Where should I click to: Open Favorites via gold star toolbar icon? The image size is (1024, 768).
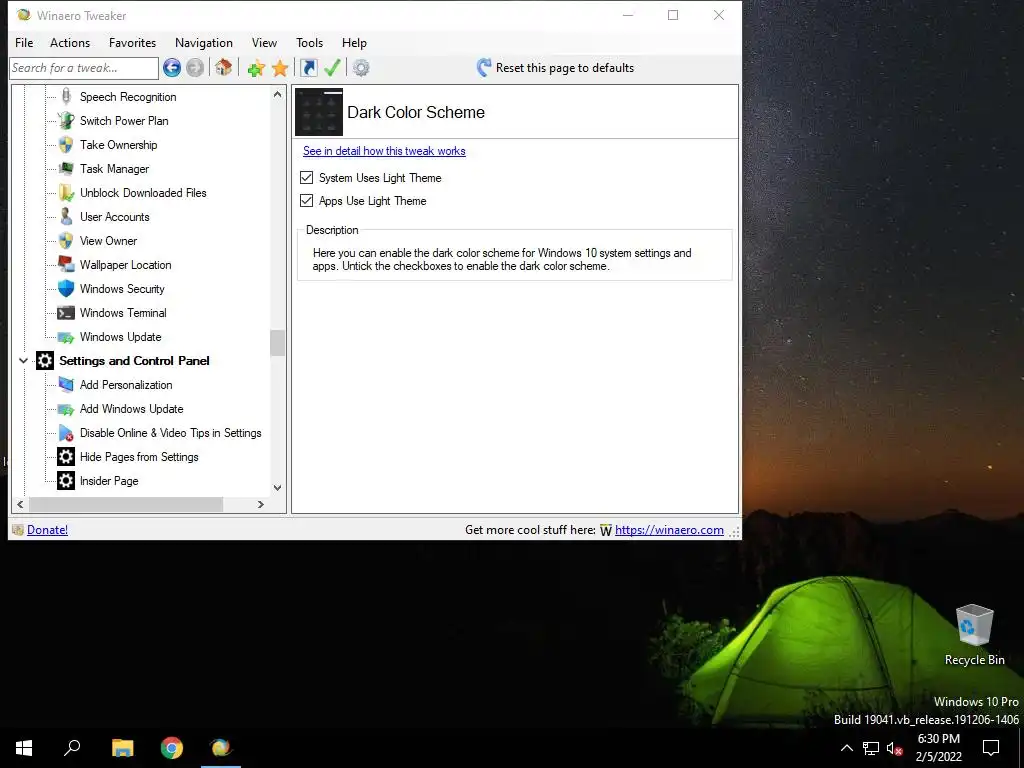pos(280,68)
